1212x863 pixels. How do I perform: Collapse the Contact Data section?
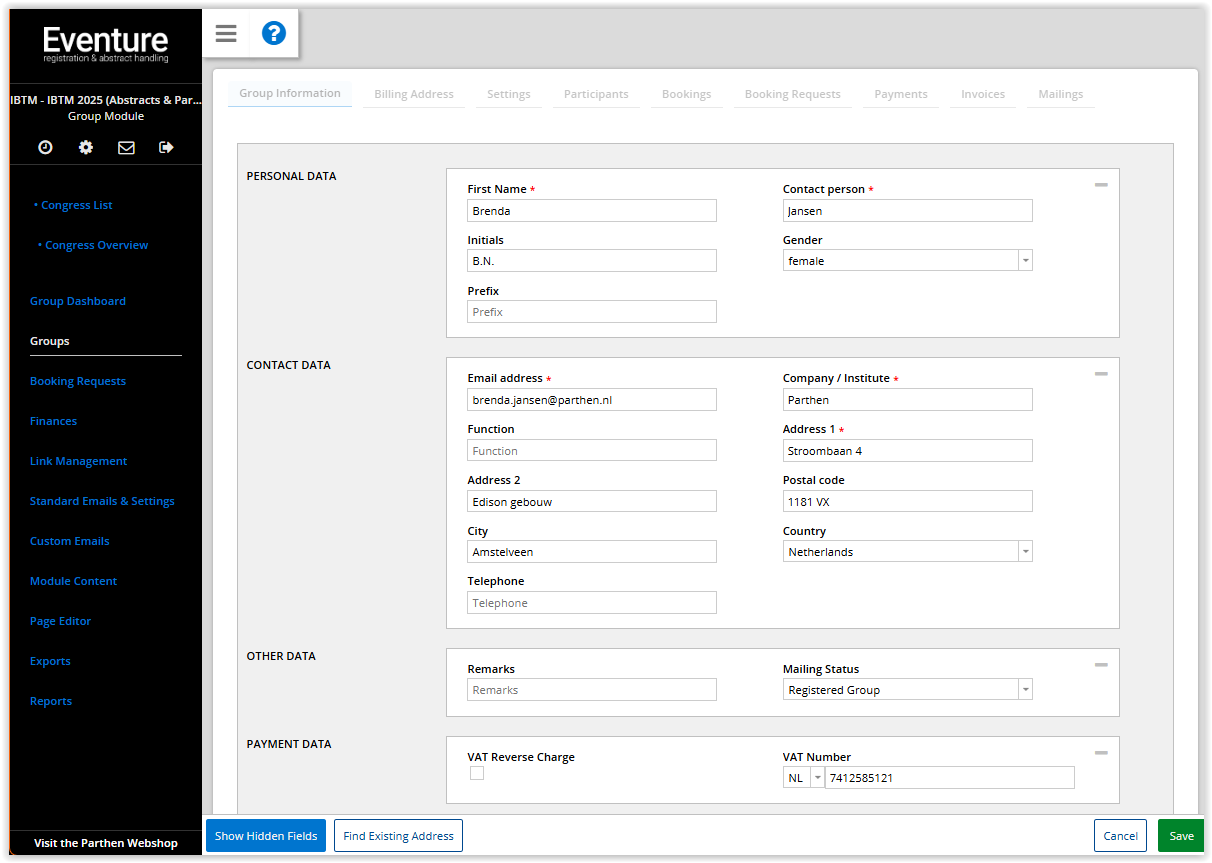tap(1101, 374)
